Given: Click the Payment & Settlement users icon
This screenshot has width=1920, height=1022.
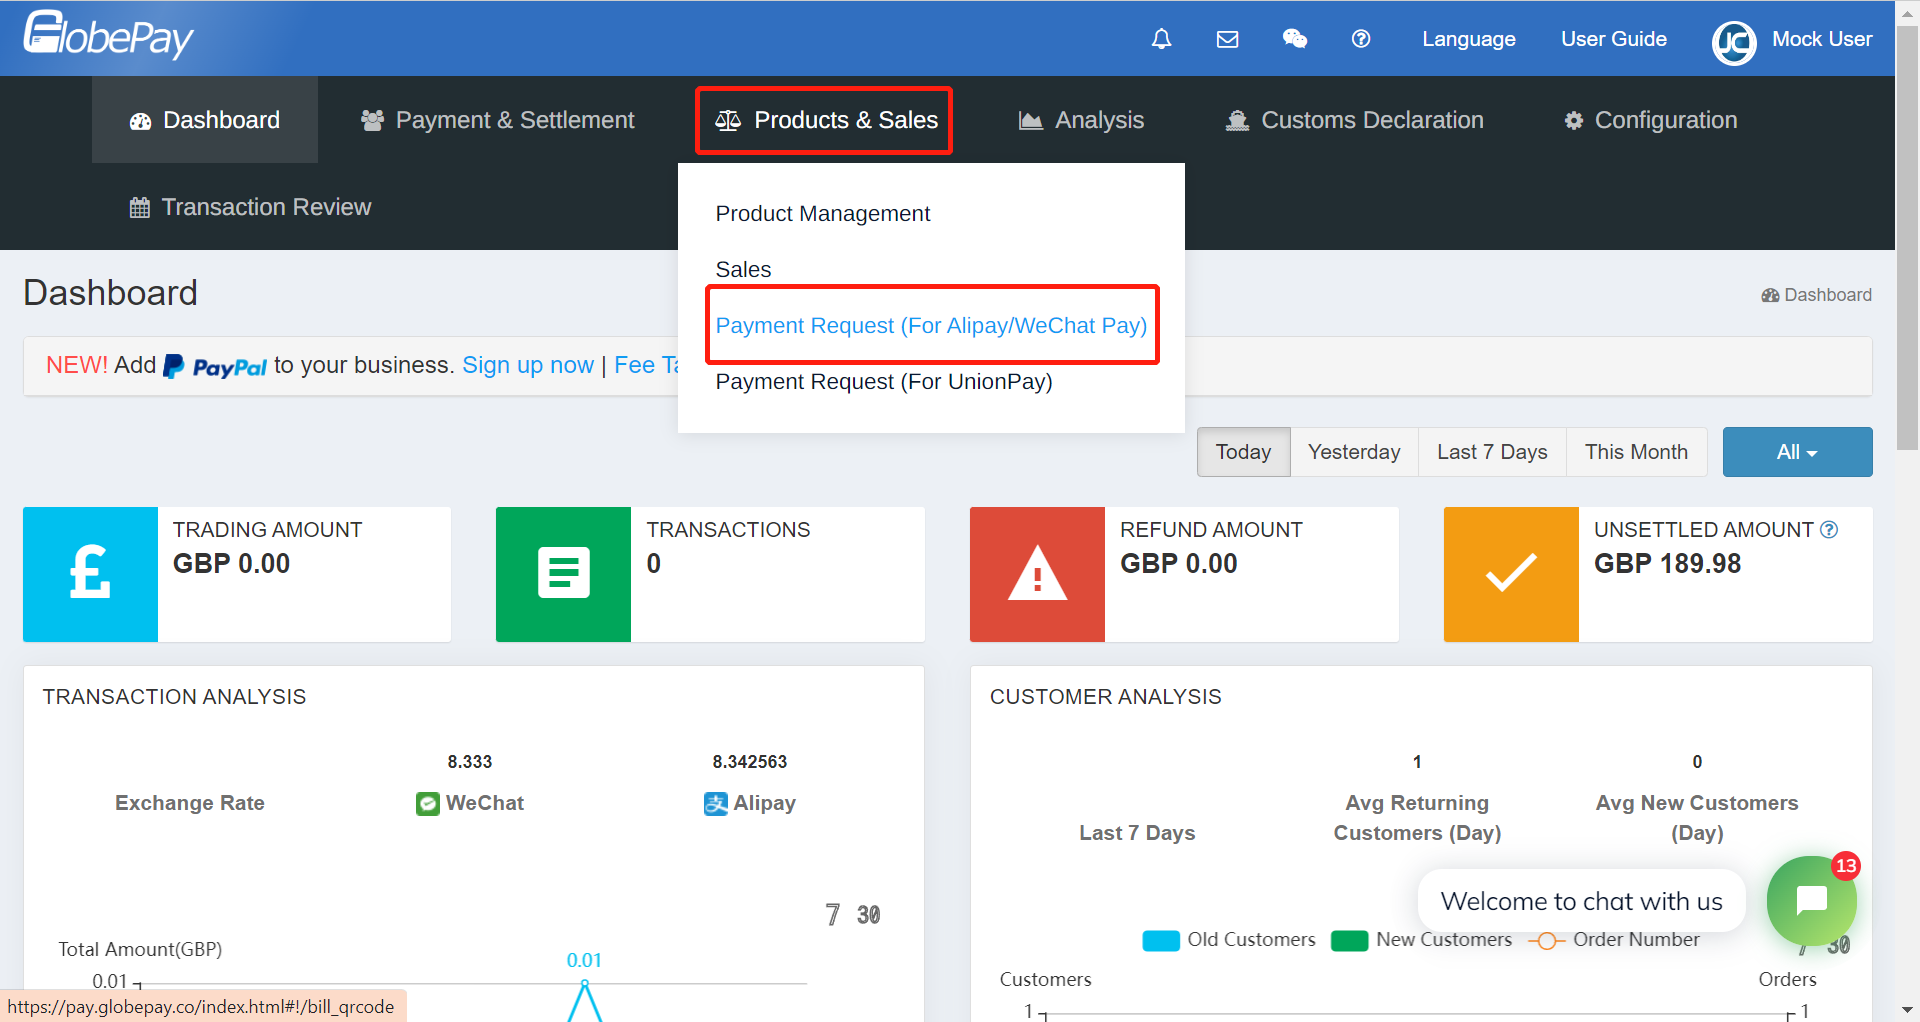Looking at the screenshot, I should (372, 120).
